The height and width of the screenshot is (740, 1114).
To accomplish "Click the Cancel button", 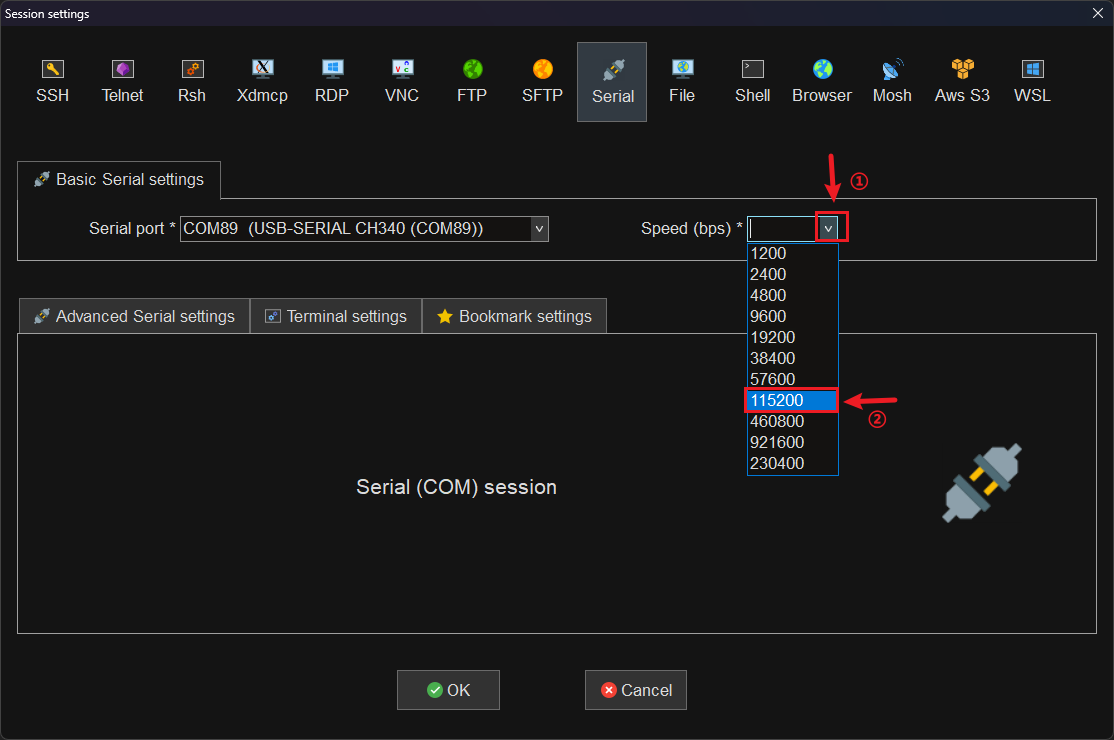I will [636, 690].
